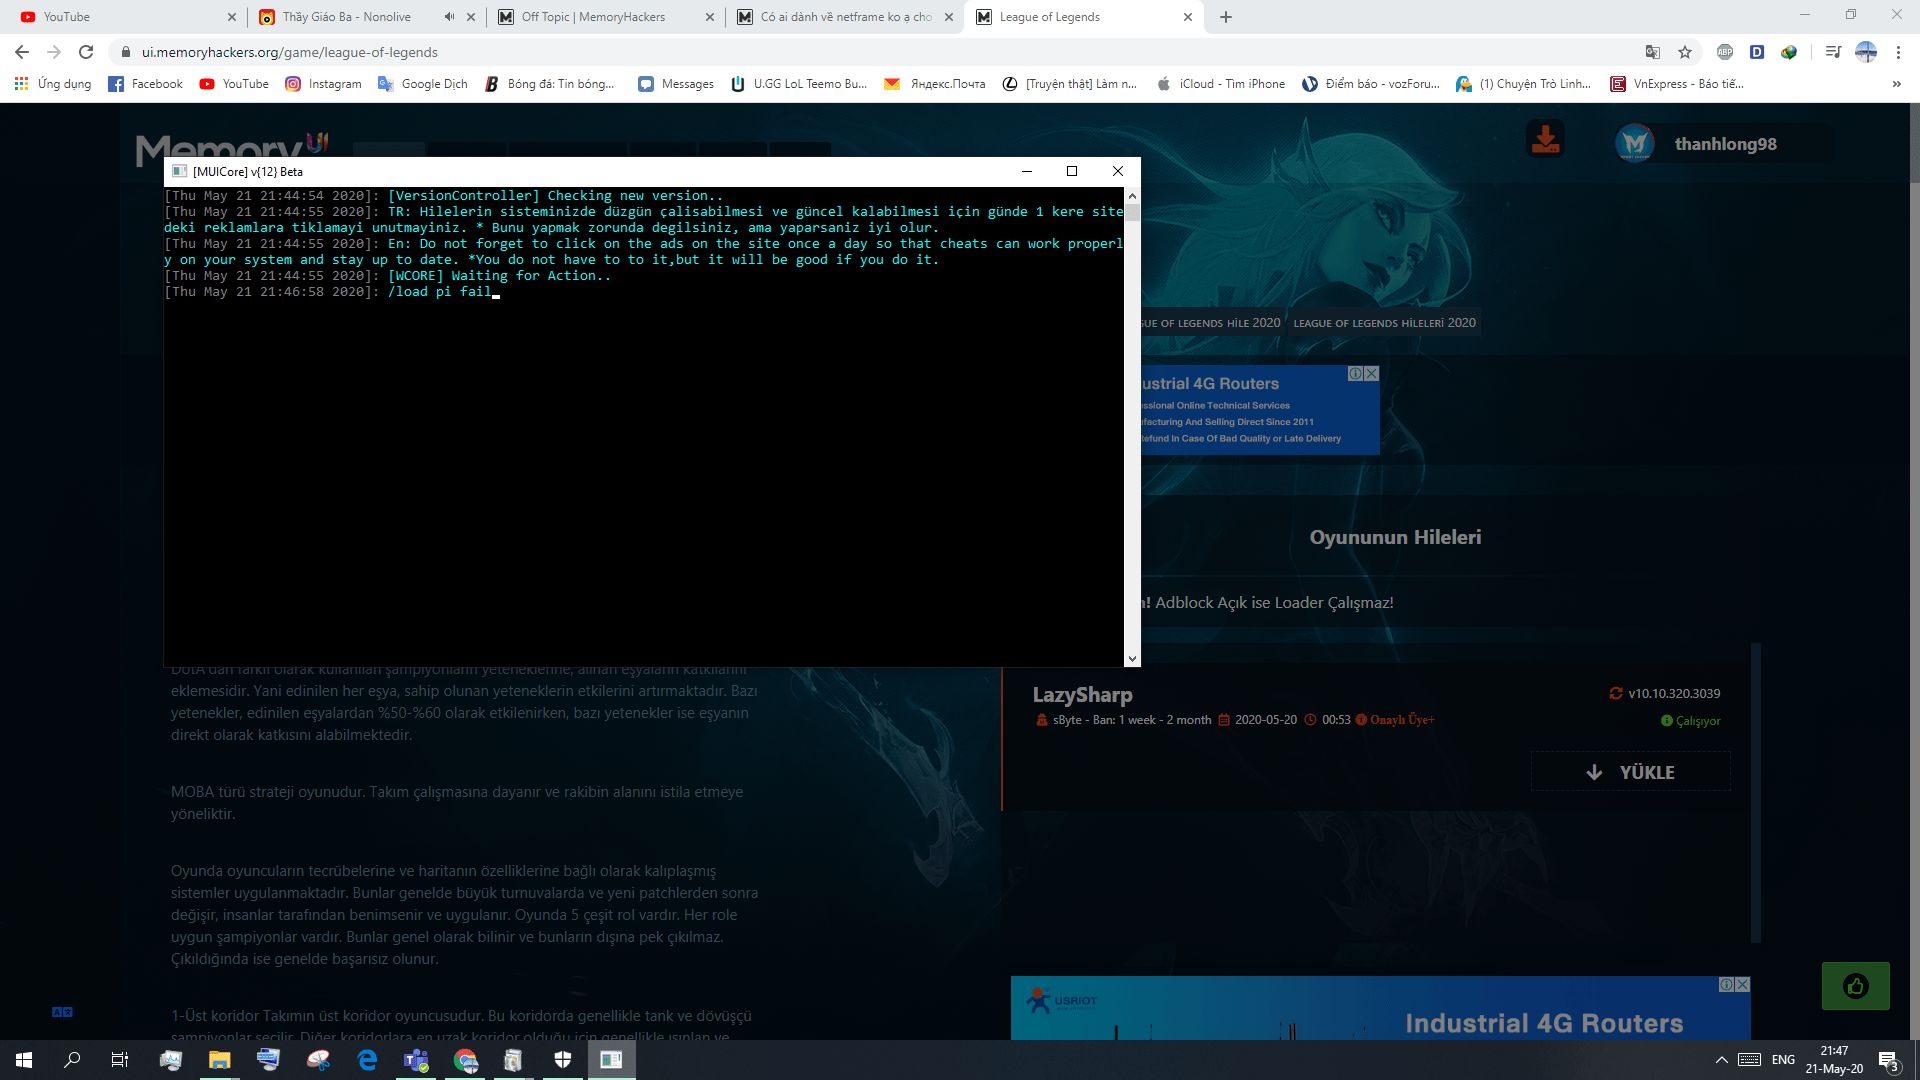Open the thanhlong98 profile avatar
The image size is (1920, 1080).
click(1635, 143)
